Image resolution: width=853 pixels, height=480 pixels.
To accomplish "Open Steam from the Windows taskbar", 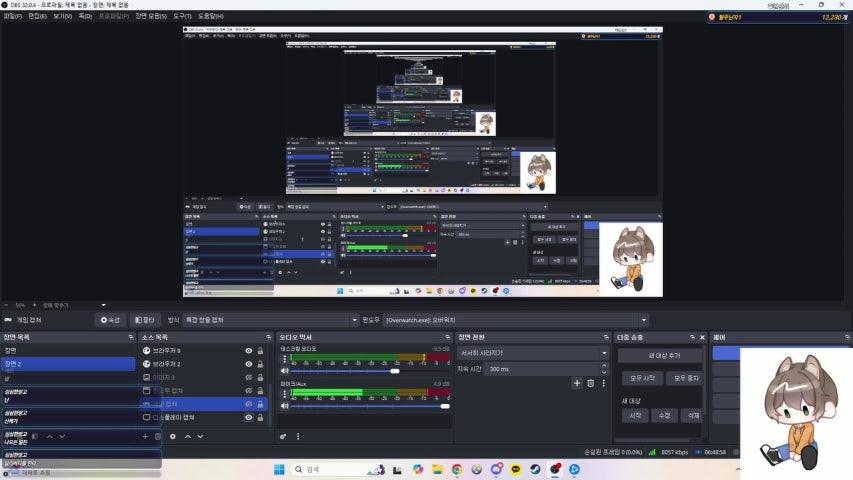I will tap(535, 469).
